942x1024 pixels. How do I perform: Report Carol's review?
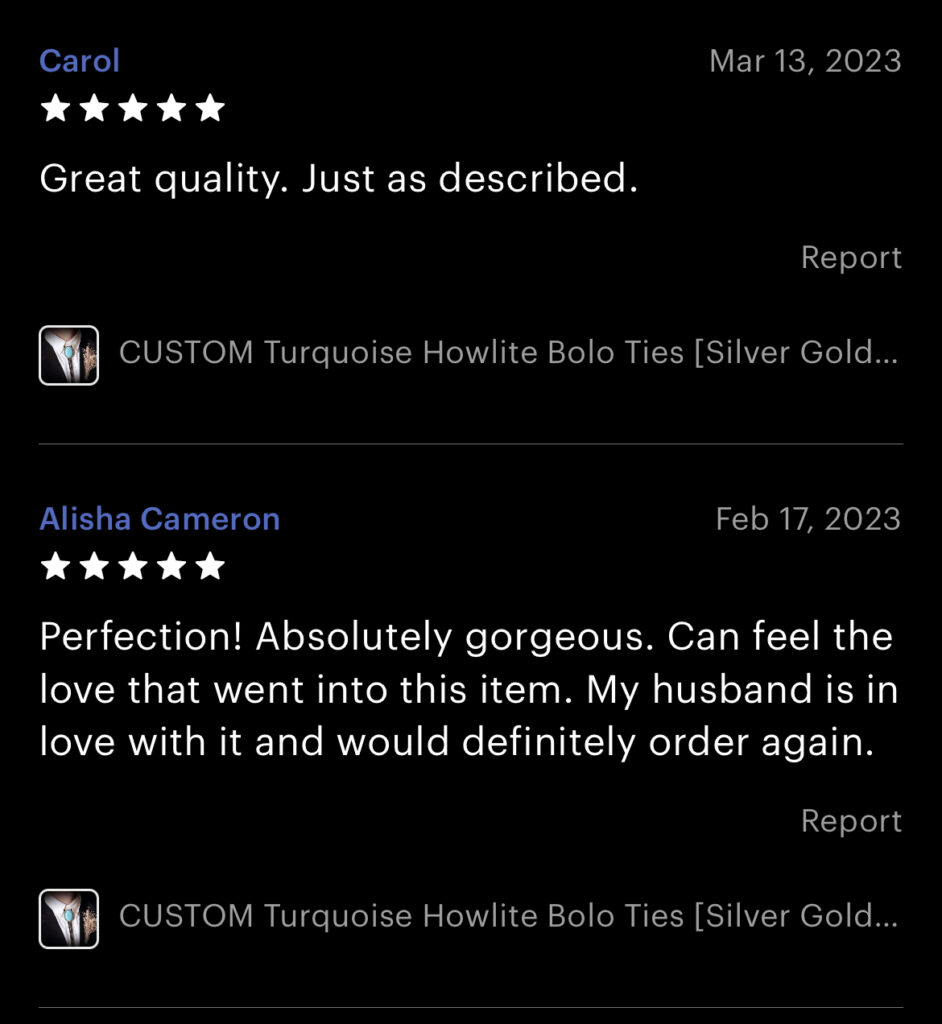(x=851, y=257)
